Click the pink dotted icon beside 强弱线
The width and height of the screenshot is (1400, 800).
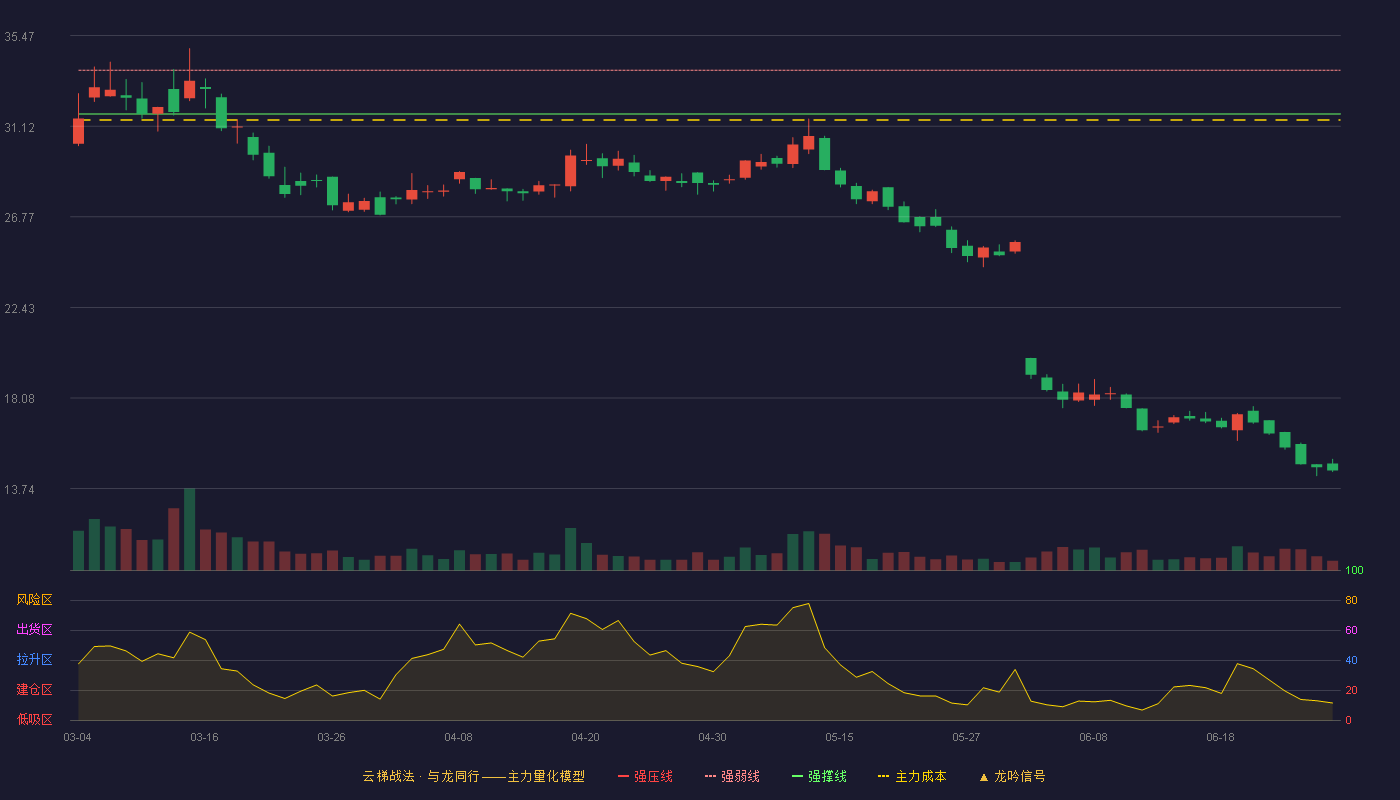711,776
